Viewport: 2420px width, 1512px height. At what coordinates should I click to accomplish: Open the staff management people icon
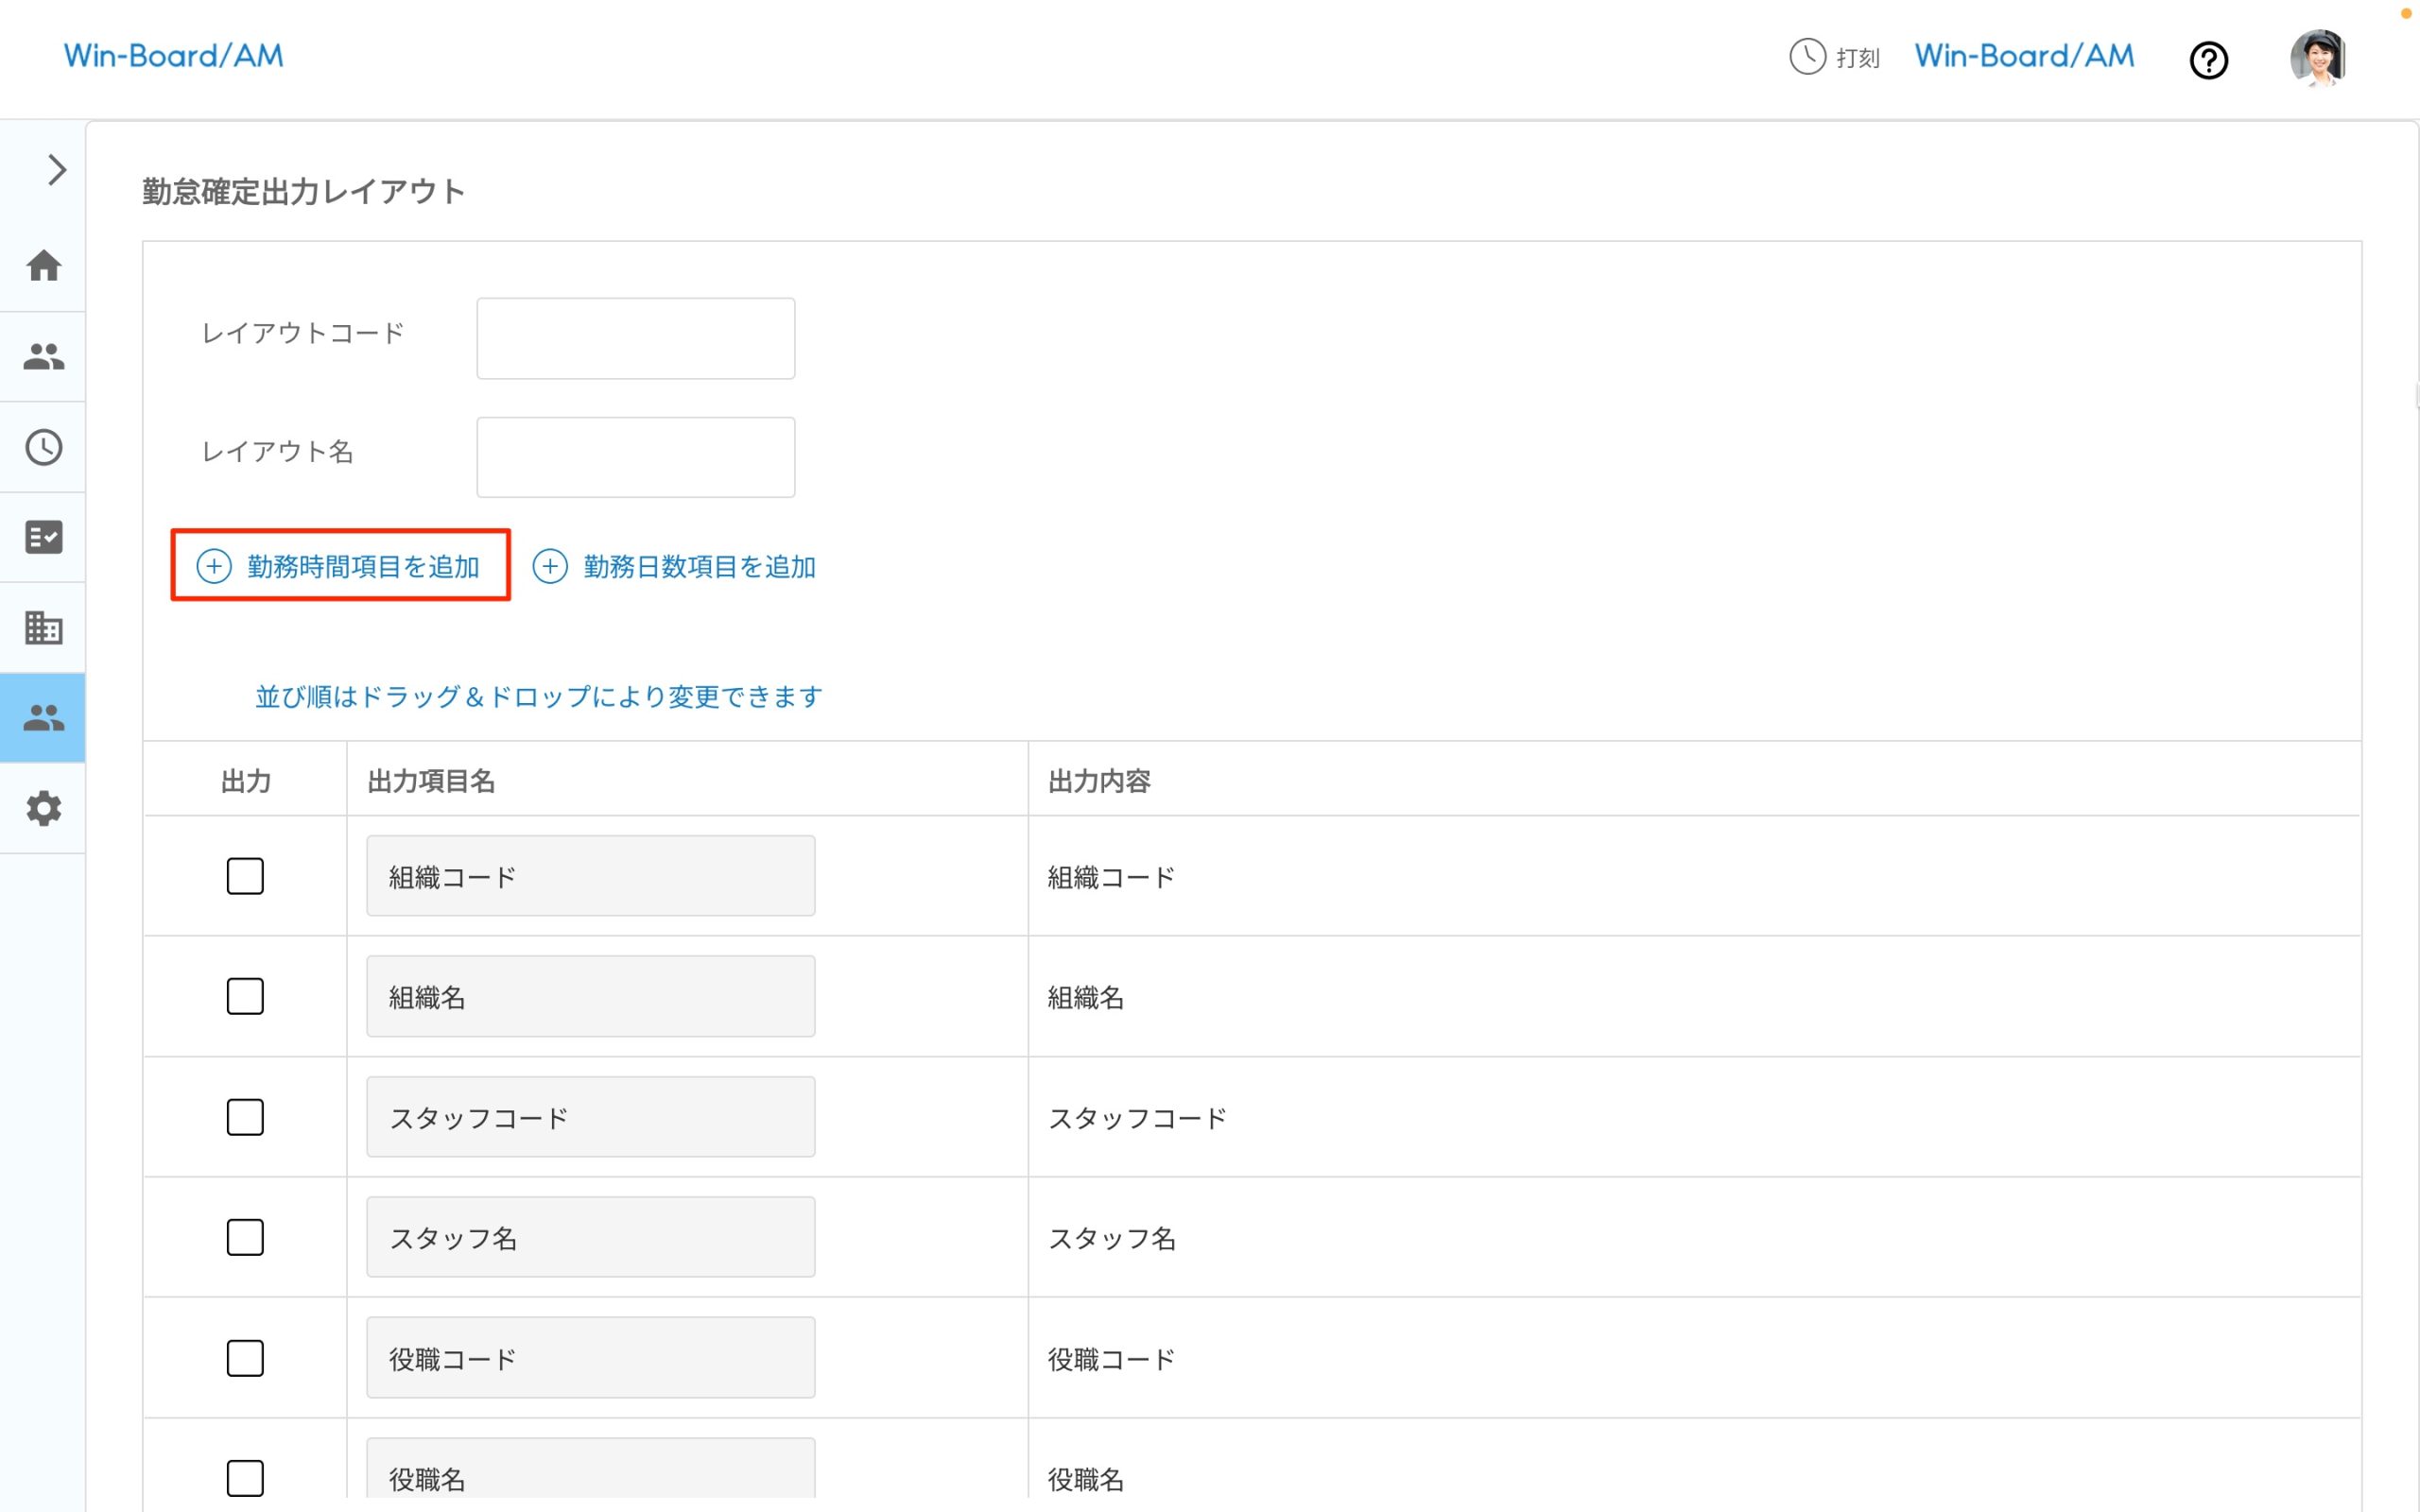coord(43,357)
